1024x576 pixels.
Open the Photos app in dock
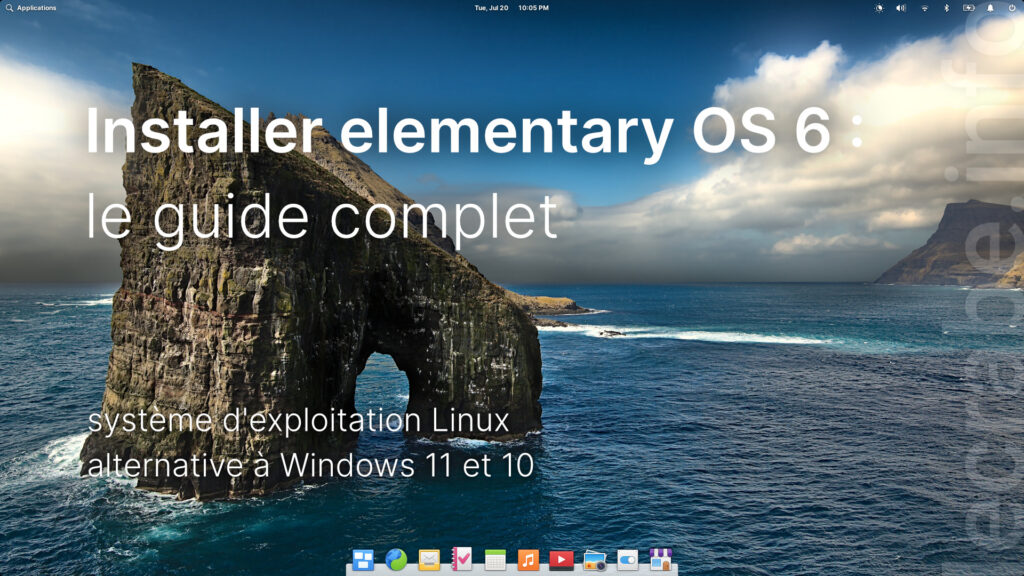click(x=594, y=560)
